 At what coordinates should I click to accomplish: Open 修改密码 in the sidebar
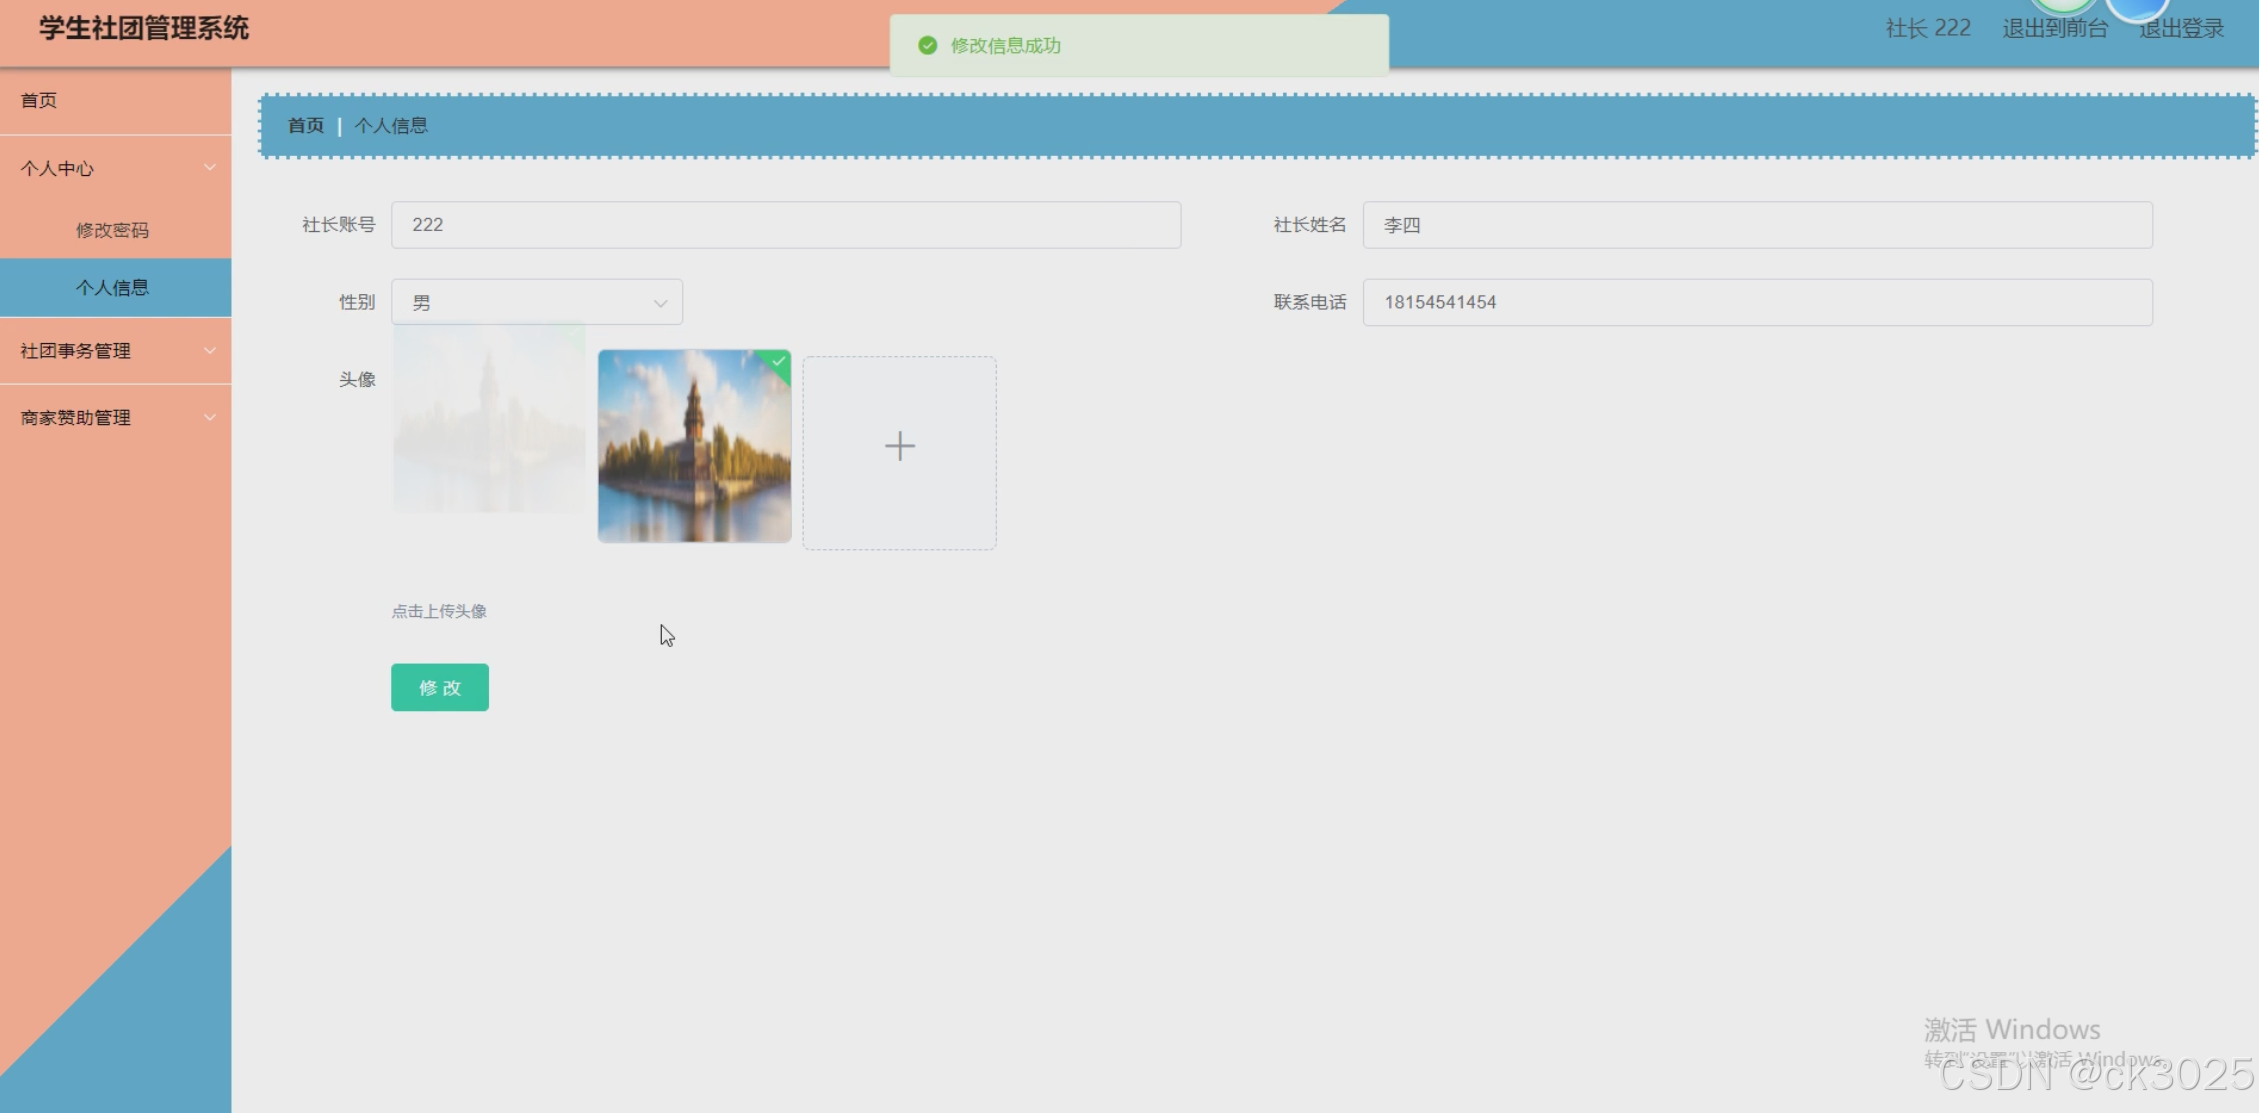coord(112,230)
